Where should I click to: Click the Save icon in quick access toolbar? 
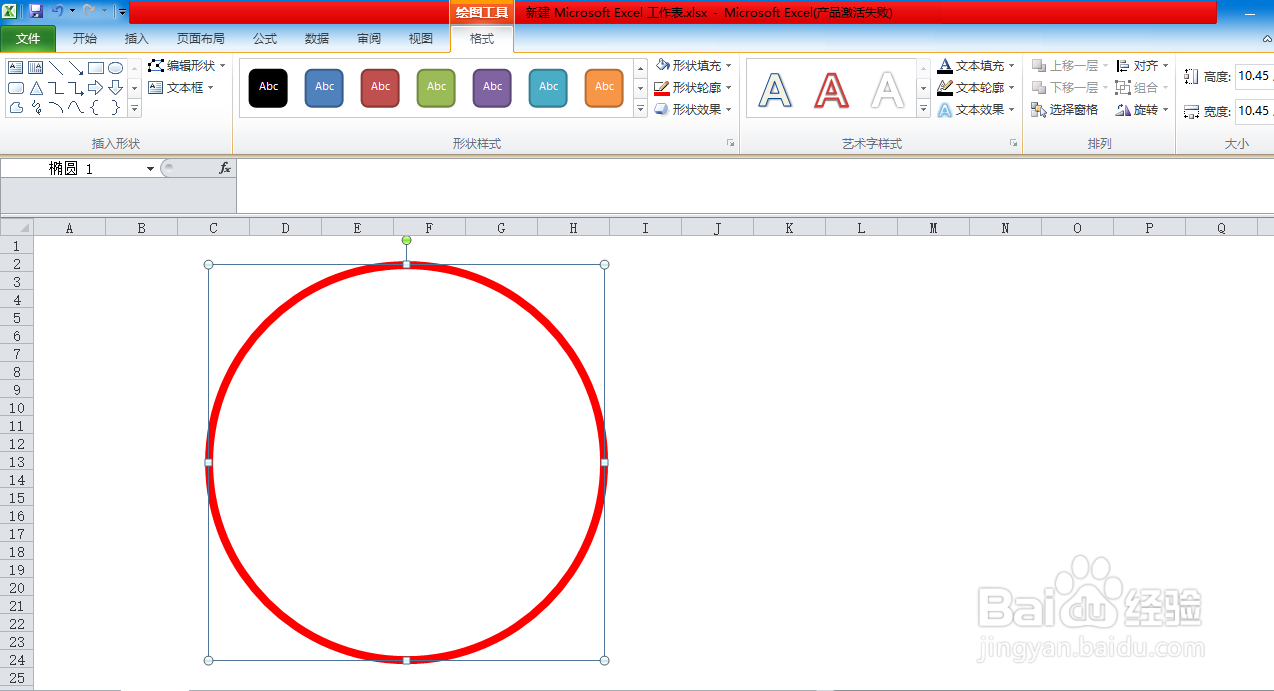coord(36,11)
